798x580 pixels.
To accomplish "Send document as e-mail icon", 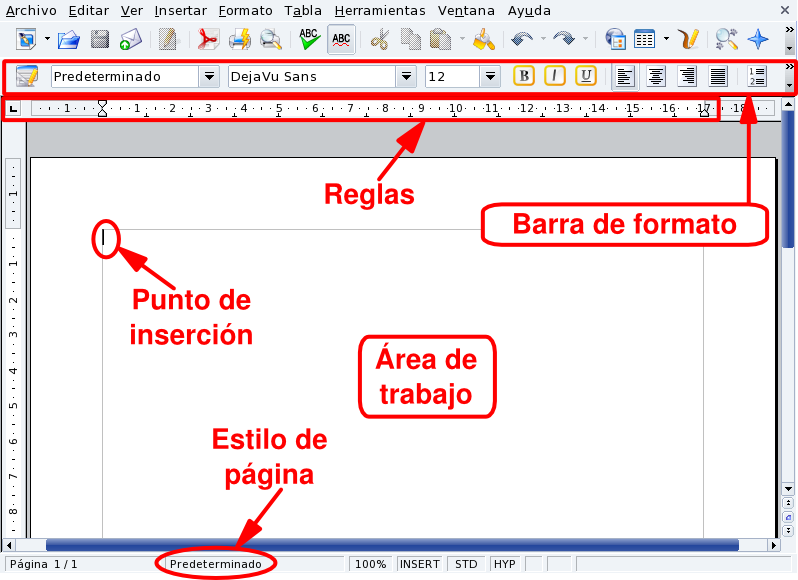I will tap(131, 39).
